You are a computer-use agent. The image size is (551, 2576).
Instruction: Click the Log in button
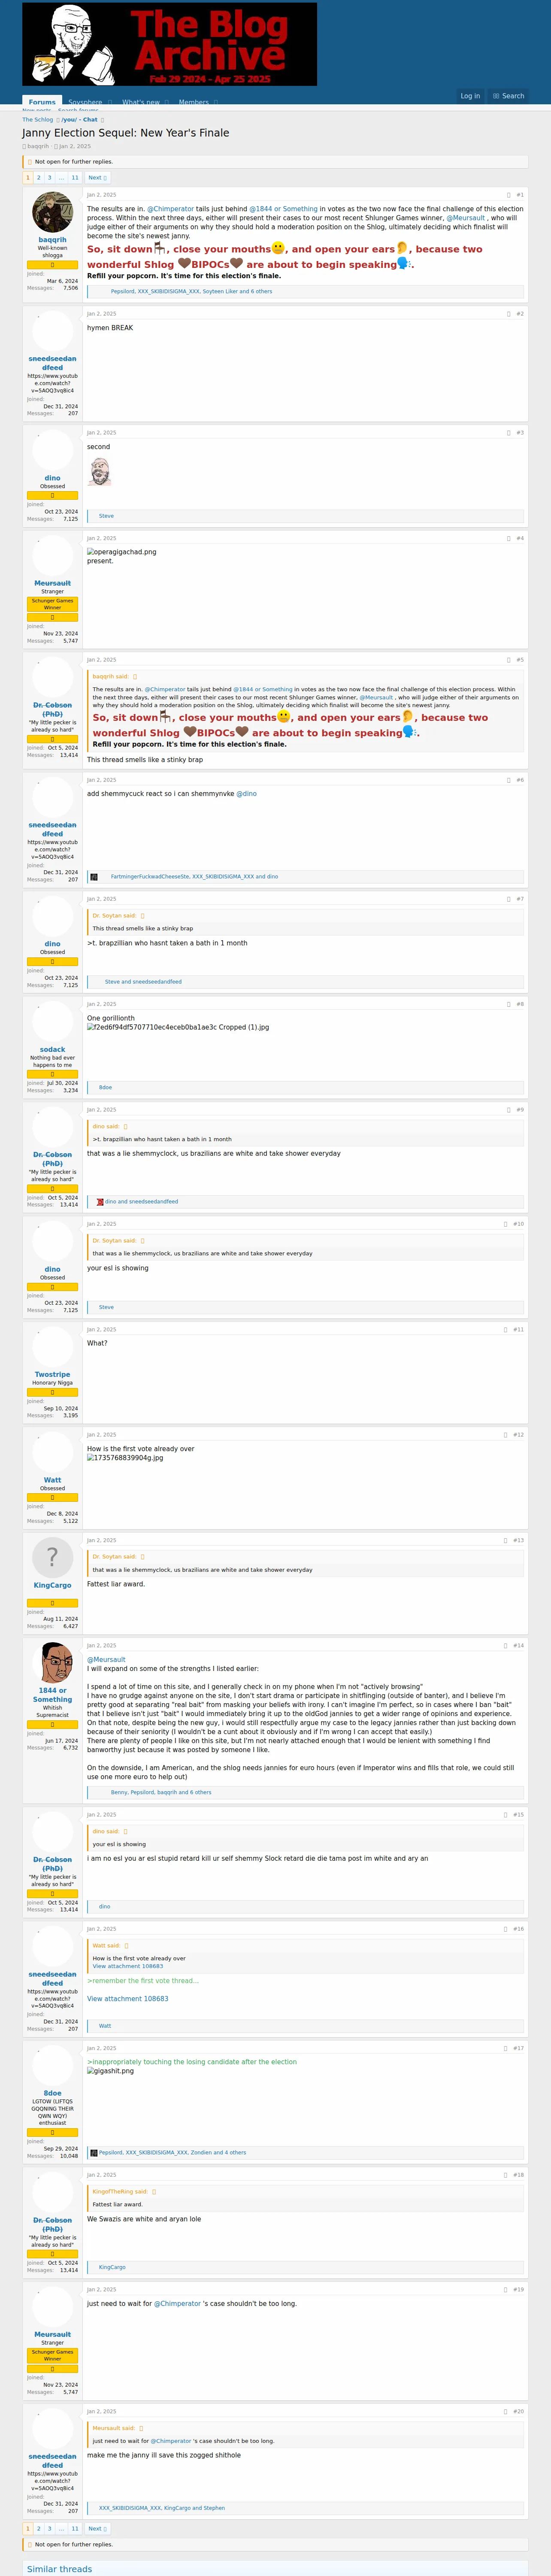click(470, 96)
